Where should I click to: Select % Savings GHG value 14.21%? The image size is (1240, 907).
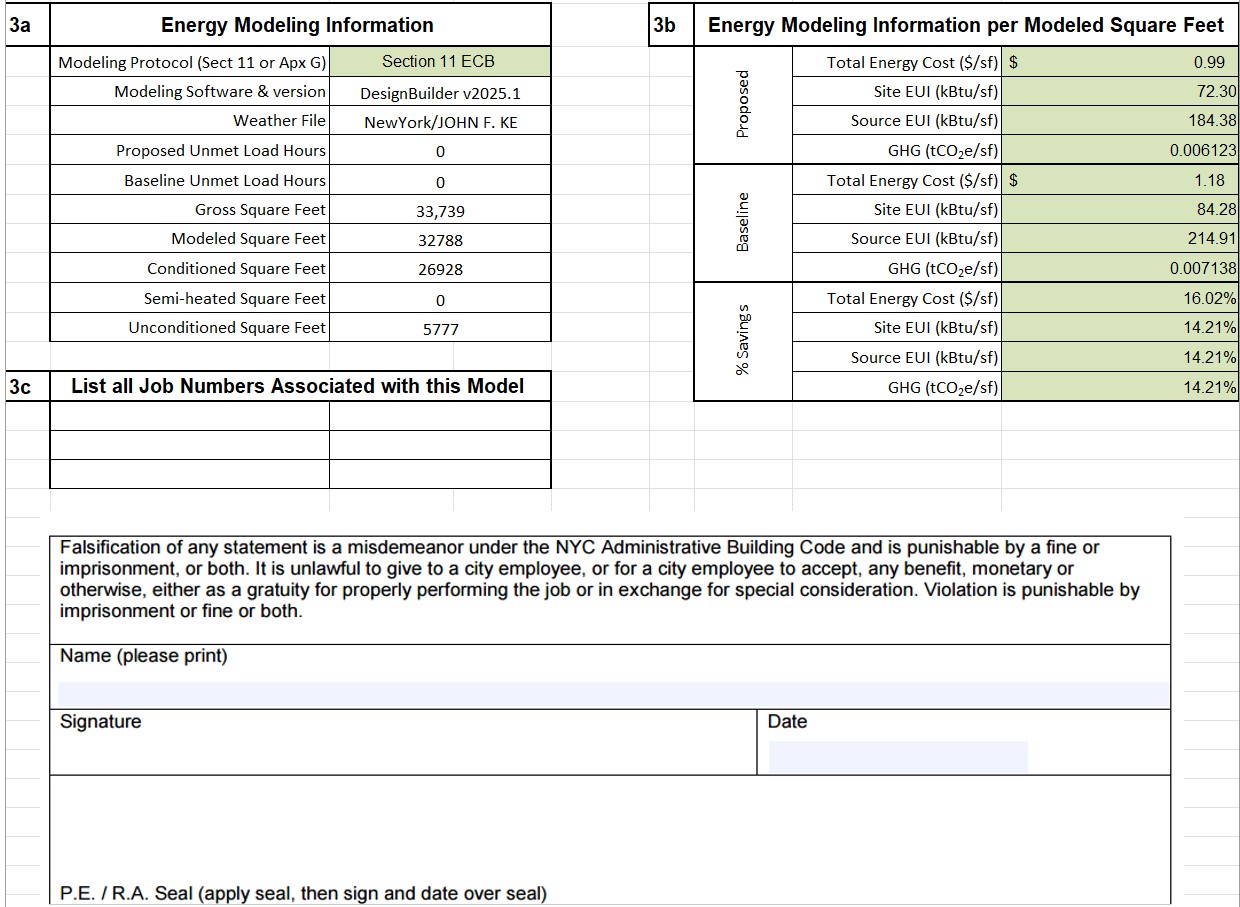1120,387
